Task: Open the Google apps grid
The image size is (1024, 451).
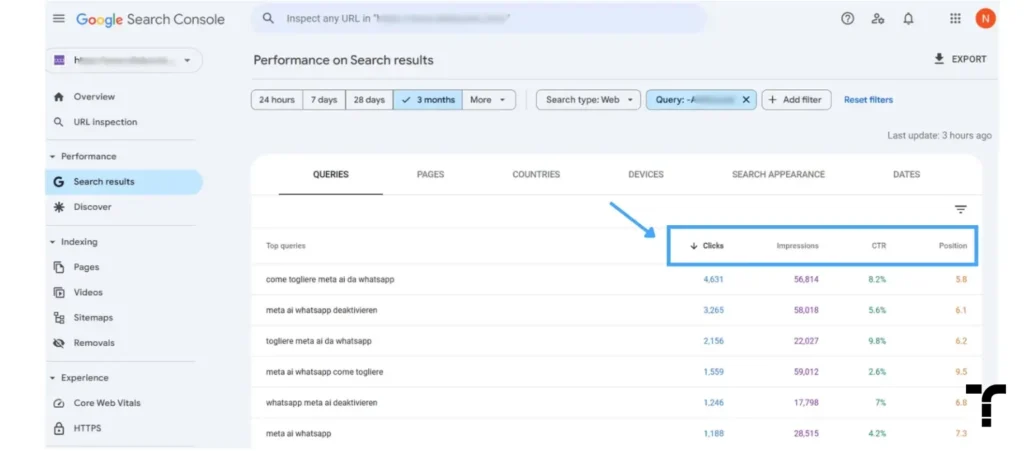Action: 955,19
